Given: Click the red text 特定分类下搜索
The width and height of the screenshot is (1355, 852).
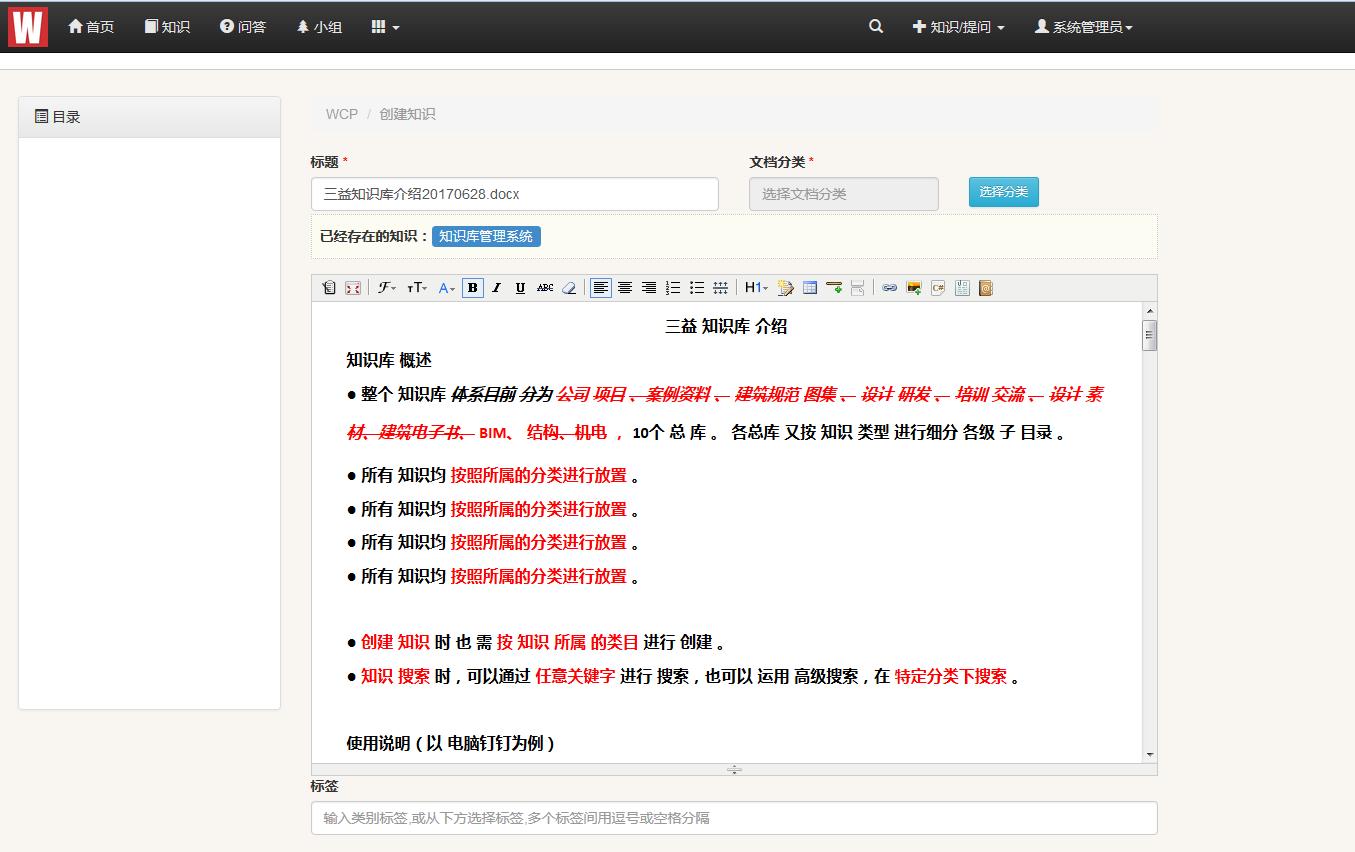Looking at the screenshot, I should click(951, 676).
